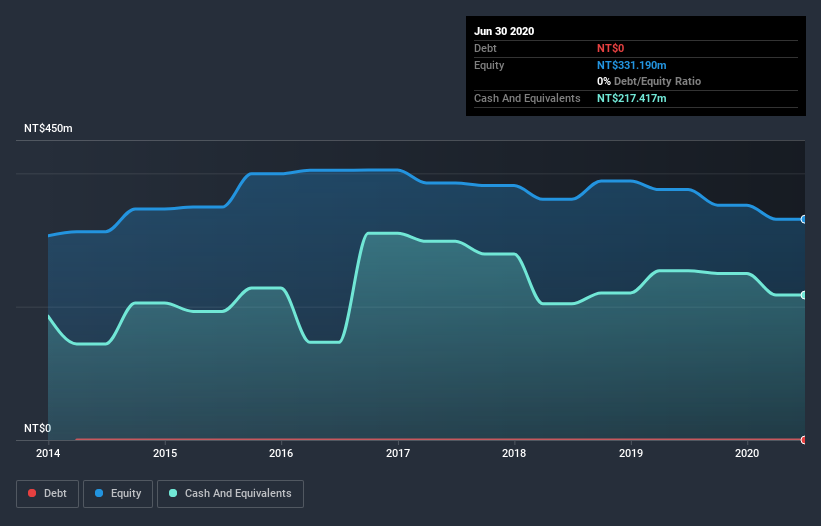The width and height of the screenshot is (821, 526).
Task: Select the 2017 x-axis label
Action: coord(398,453)
